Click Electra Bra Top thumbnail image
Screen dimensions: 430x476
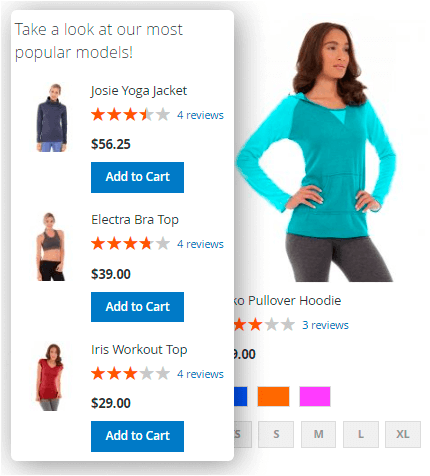[x=51, y=247]
